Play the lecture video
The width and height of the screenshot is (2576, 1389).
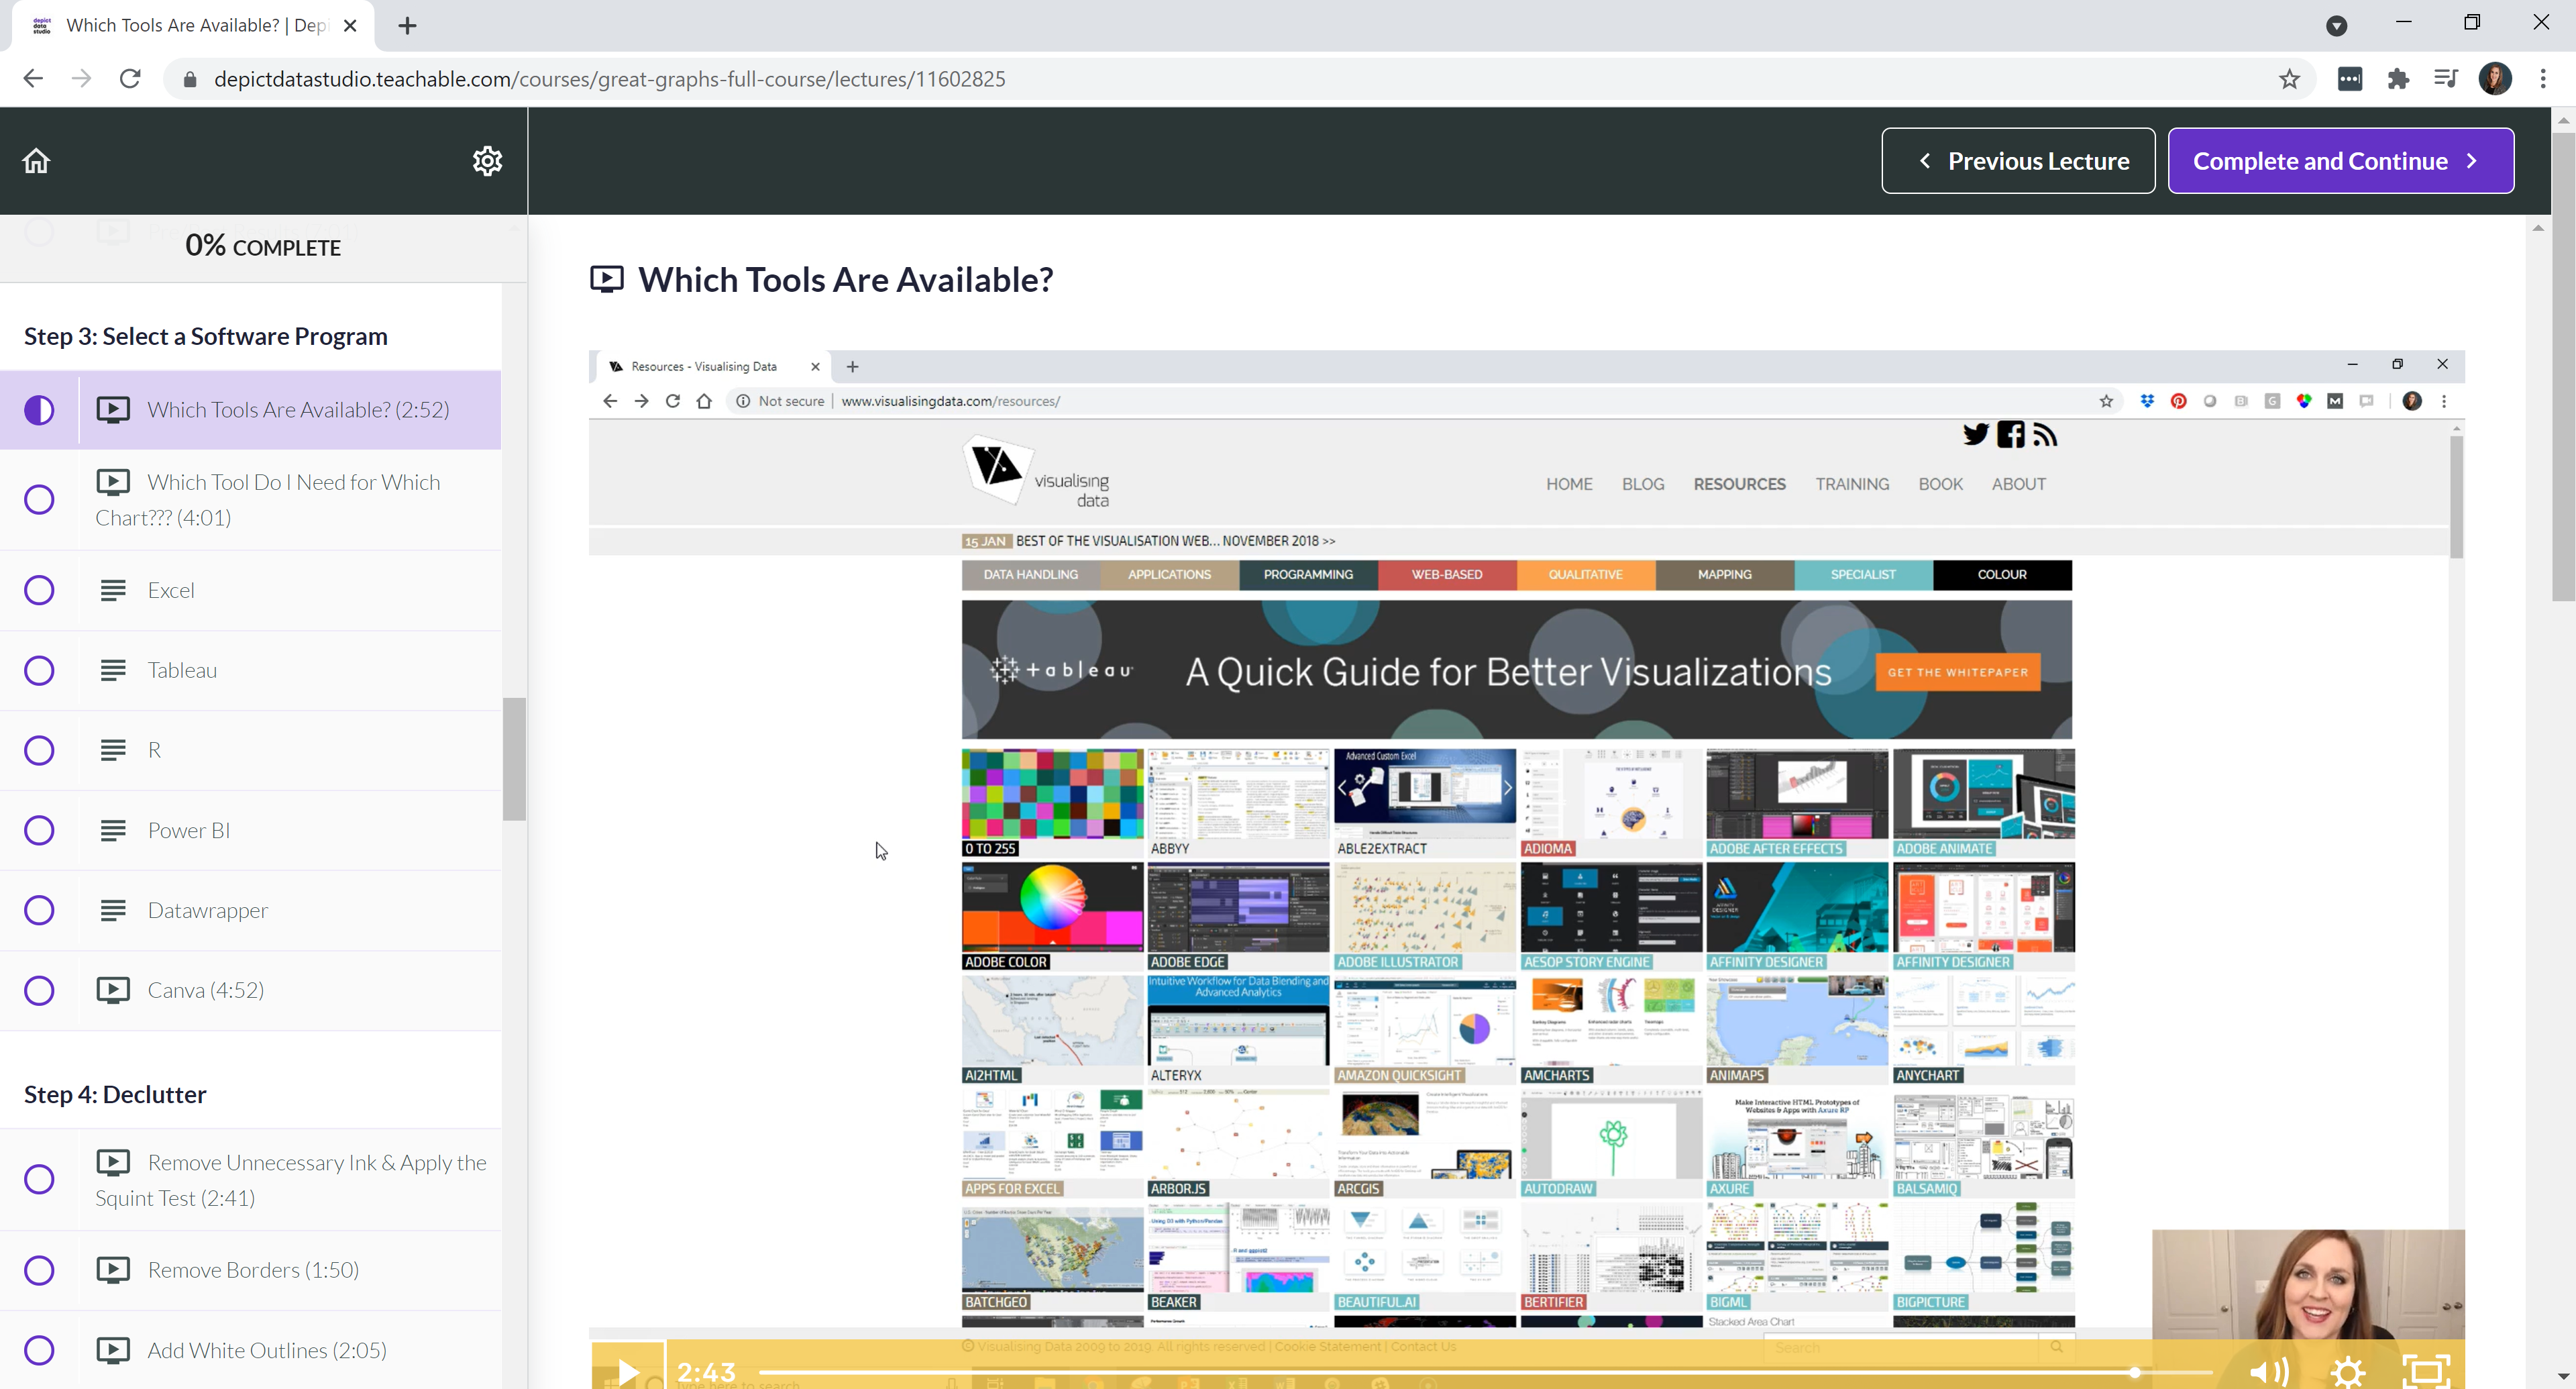pos(628,1371)
